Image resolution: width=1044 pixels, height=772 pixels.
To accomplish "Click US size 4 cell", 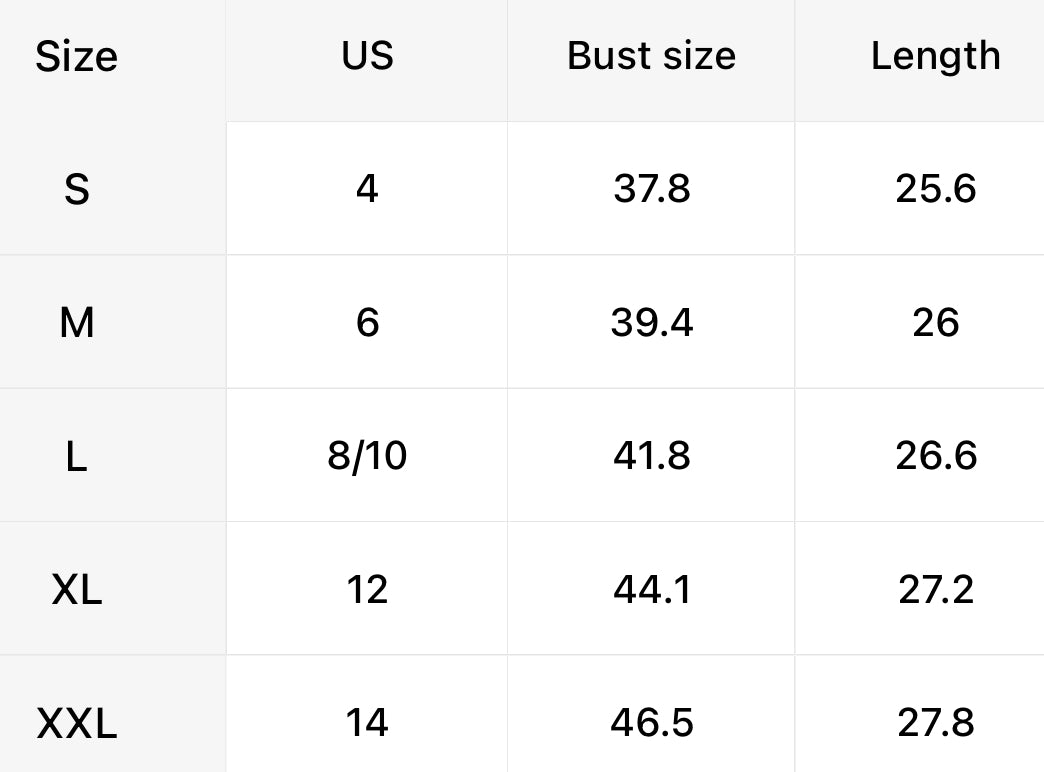I will (367, 188).
